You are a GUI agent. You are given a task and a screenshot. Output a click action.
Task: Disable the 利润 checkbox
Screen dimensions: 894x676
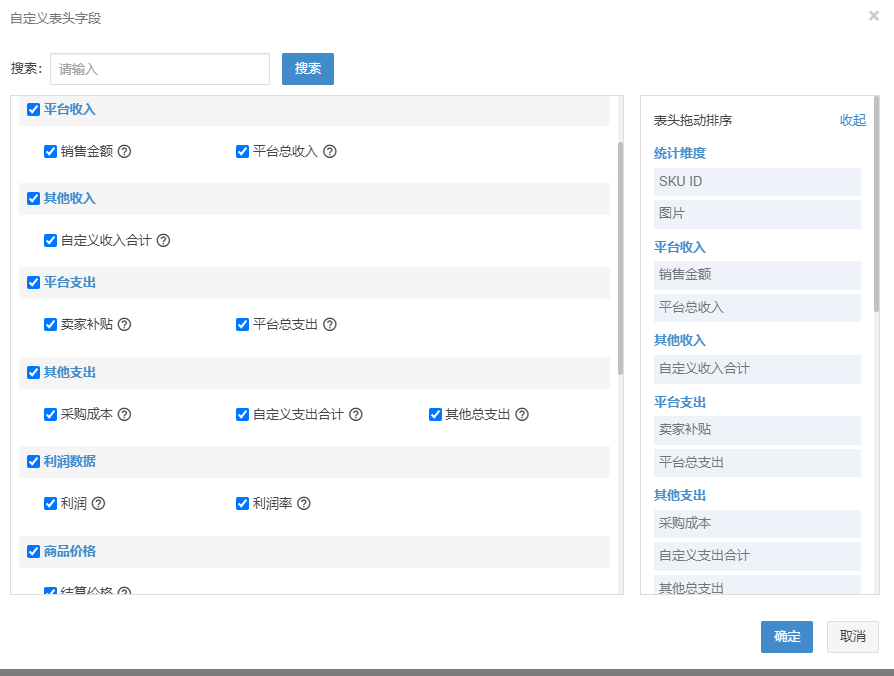coord(50,503)
